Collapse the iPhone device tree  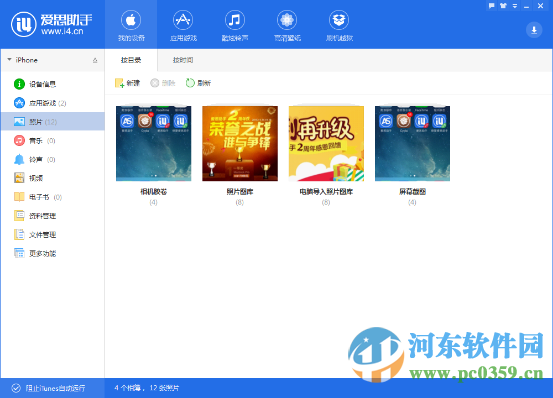10,60
